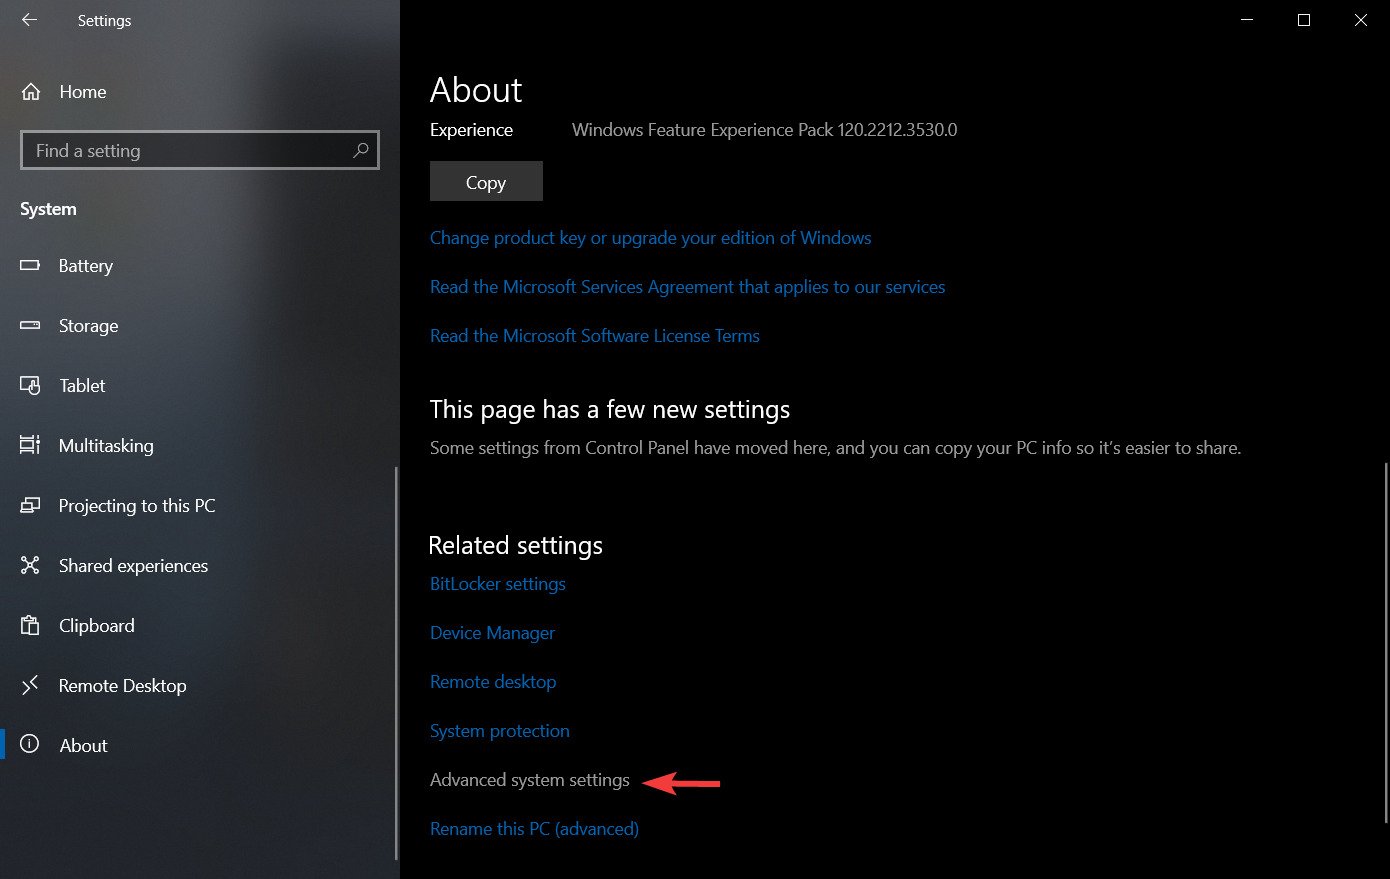Open Change product key or upgrade link
This screenshot has height=879, width=1390.
pyautogui.click(x=650, y=238)
